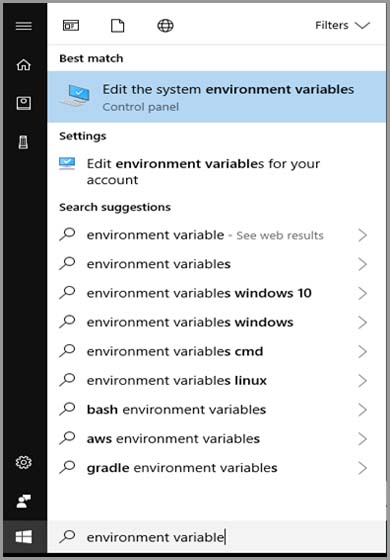
Task: Select the device tower sidebar icon
Action: [x=24, y=142]
